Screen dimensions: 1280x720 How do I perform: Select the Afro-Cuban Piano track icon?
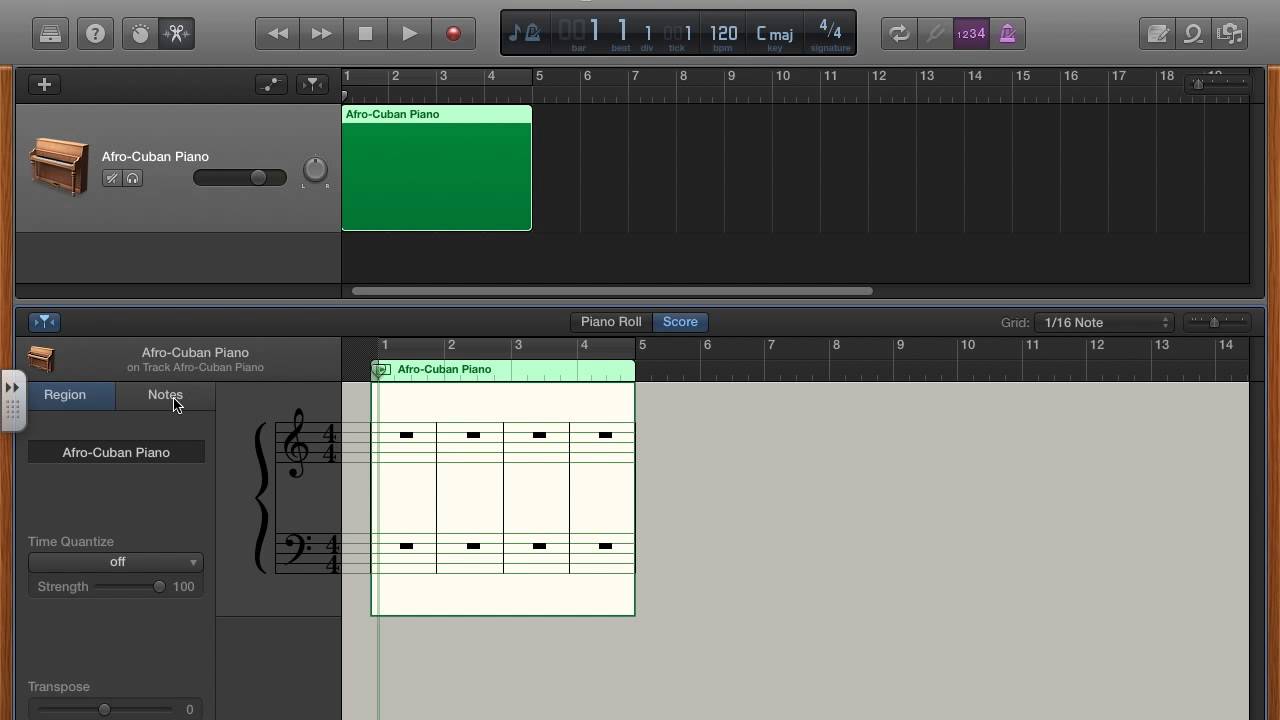coord(59,167)
